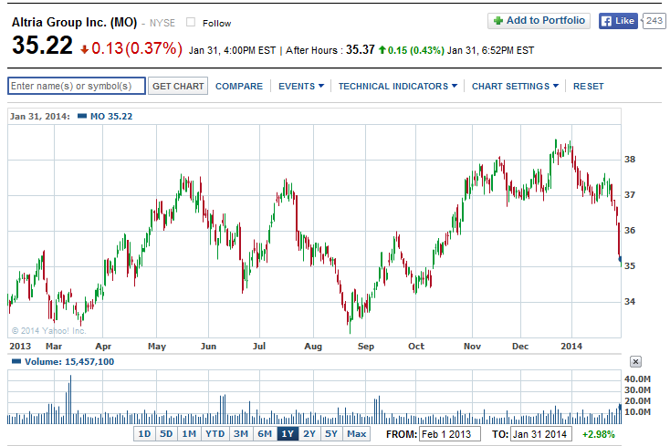Viewport: 670px width, 446px height.
Task: Click the green up arrow after-hours icon
Action: point(382,50)
